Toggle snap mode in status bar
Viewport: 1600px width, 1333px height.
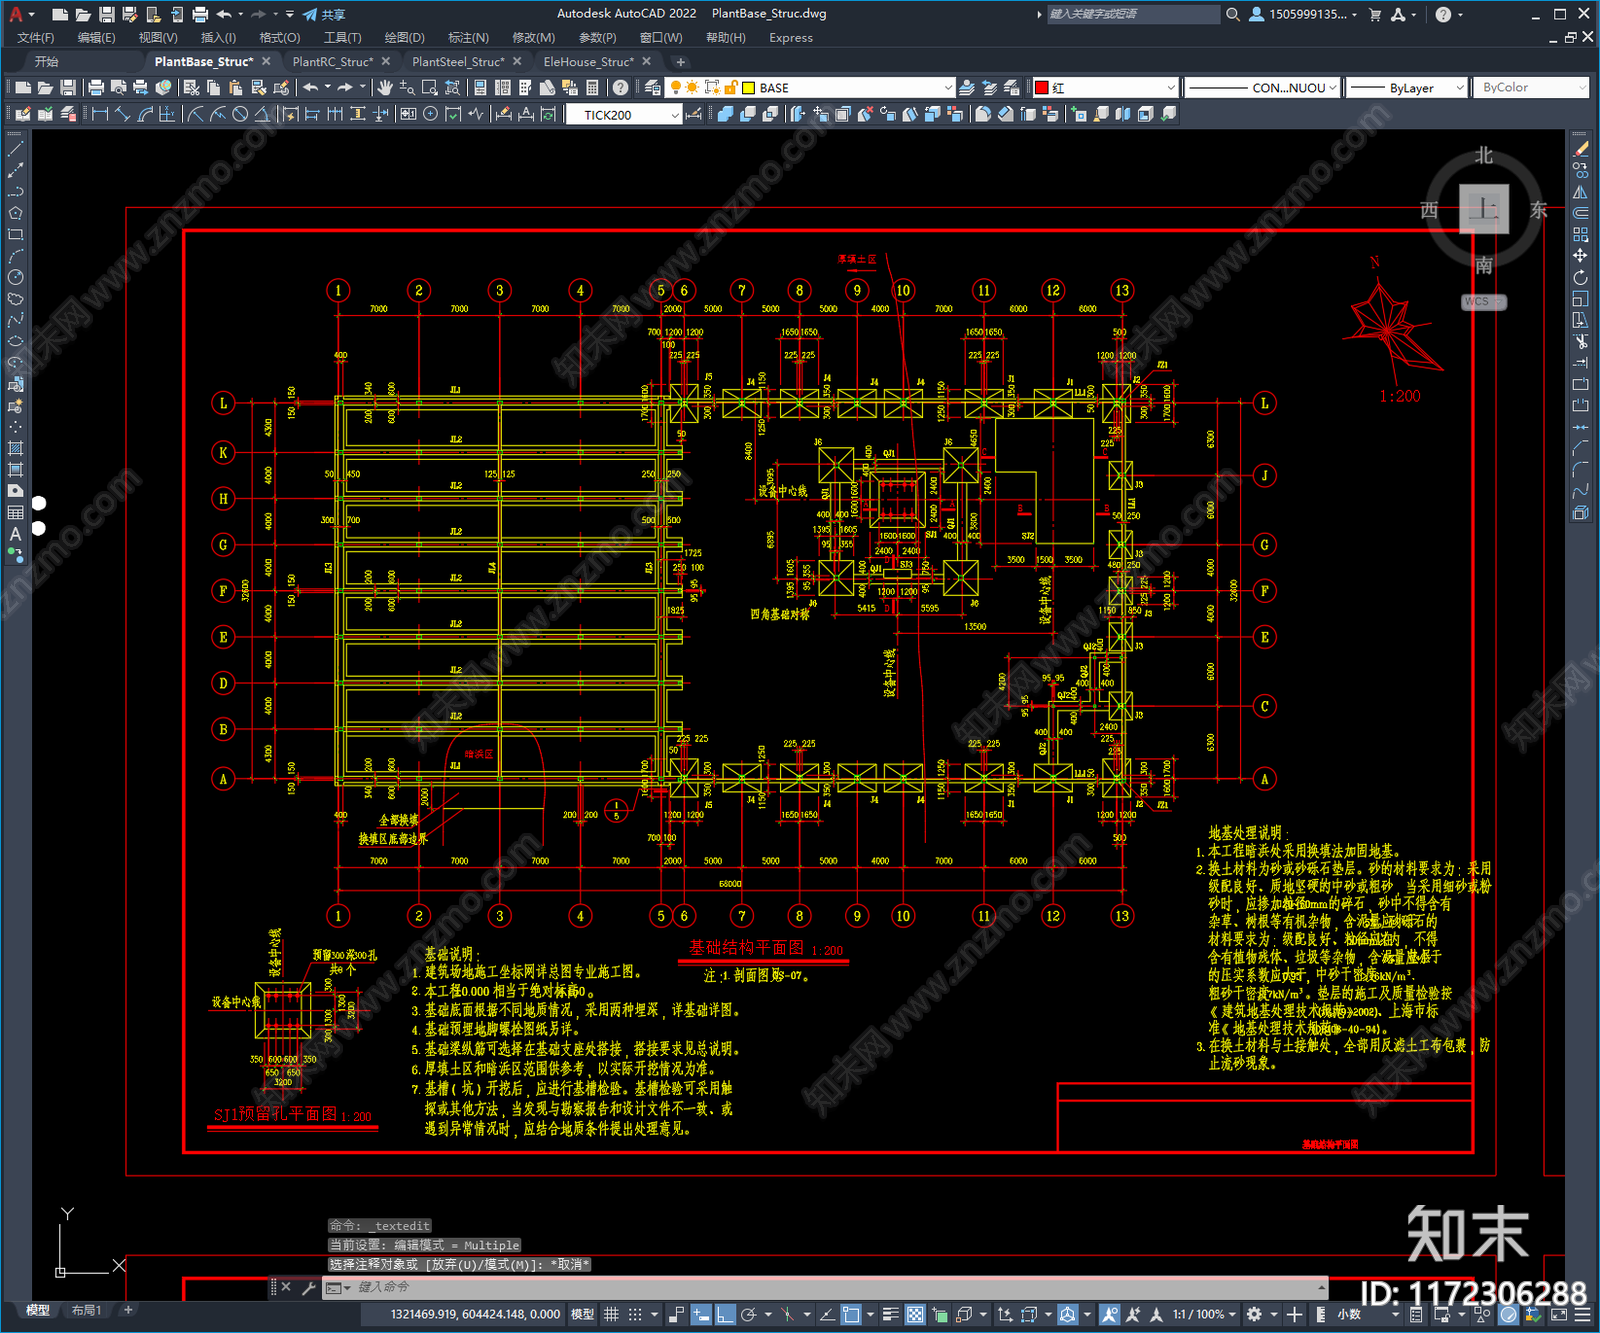click(x=635, y=1314)
